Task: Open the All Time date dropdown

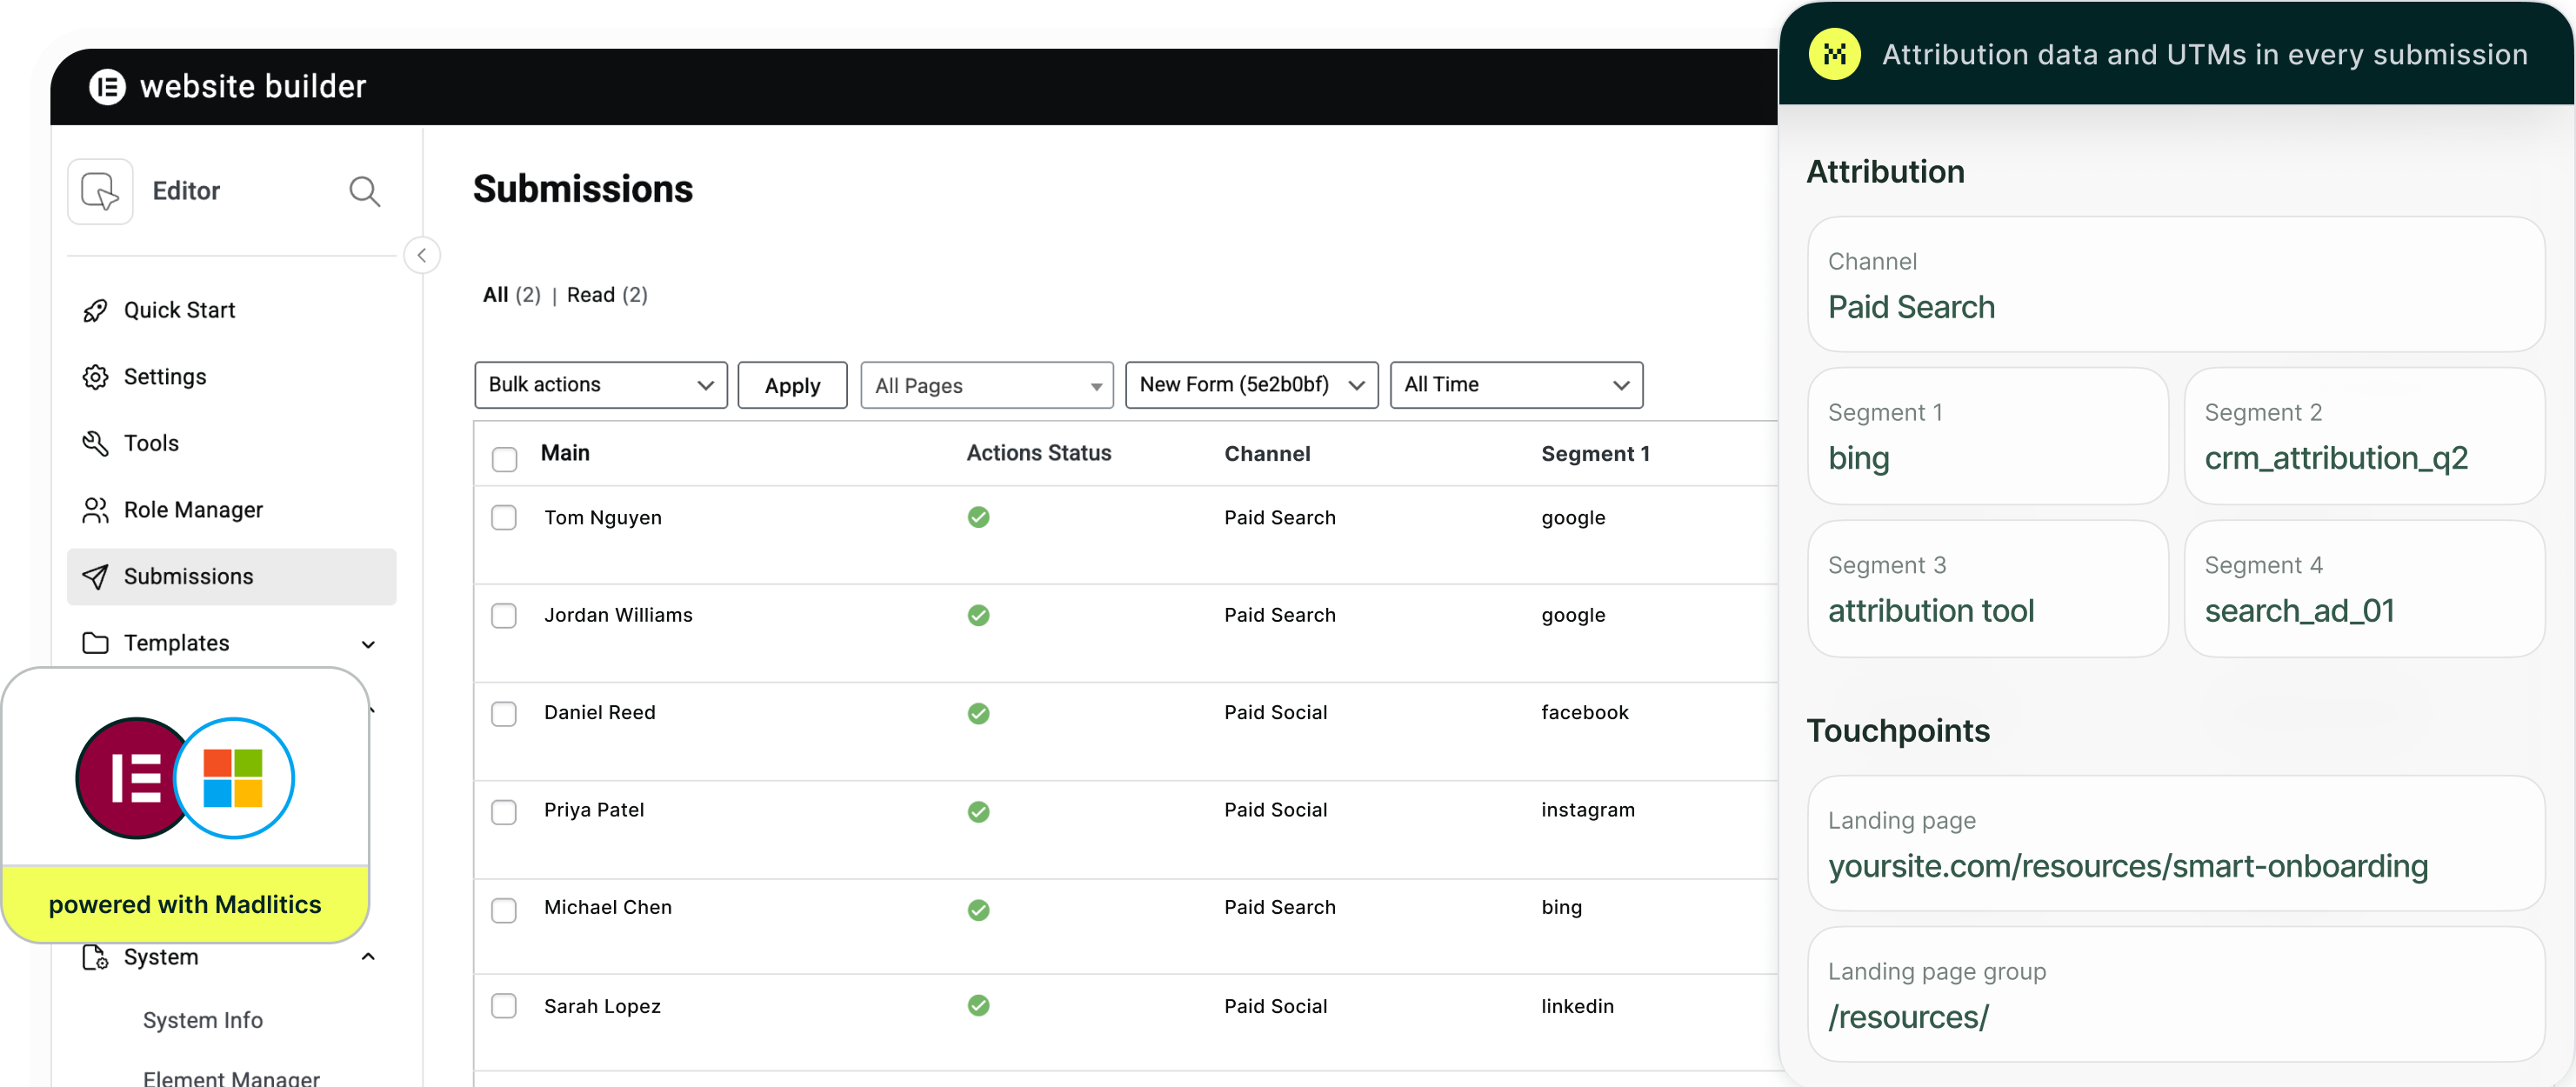Action: click(x=1516, y=385)
